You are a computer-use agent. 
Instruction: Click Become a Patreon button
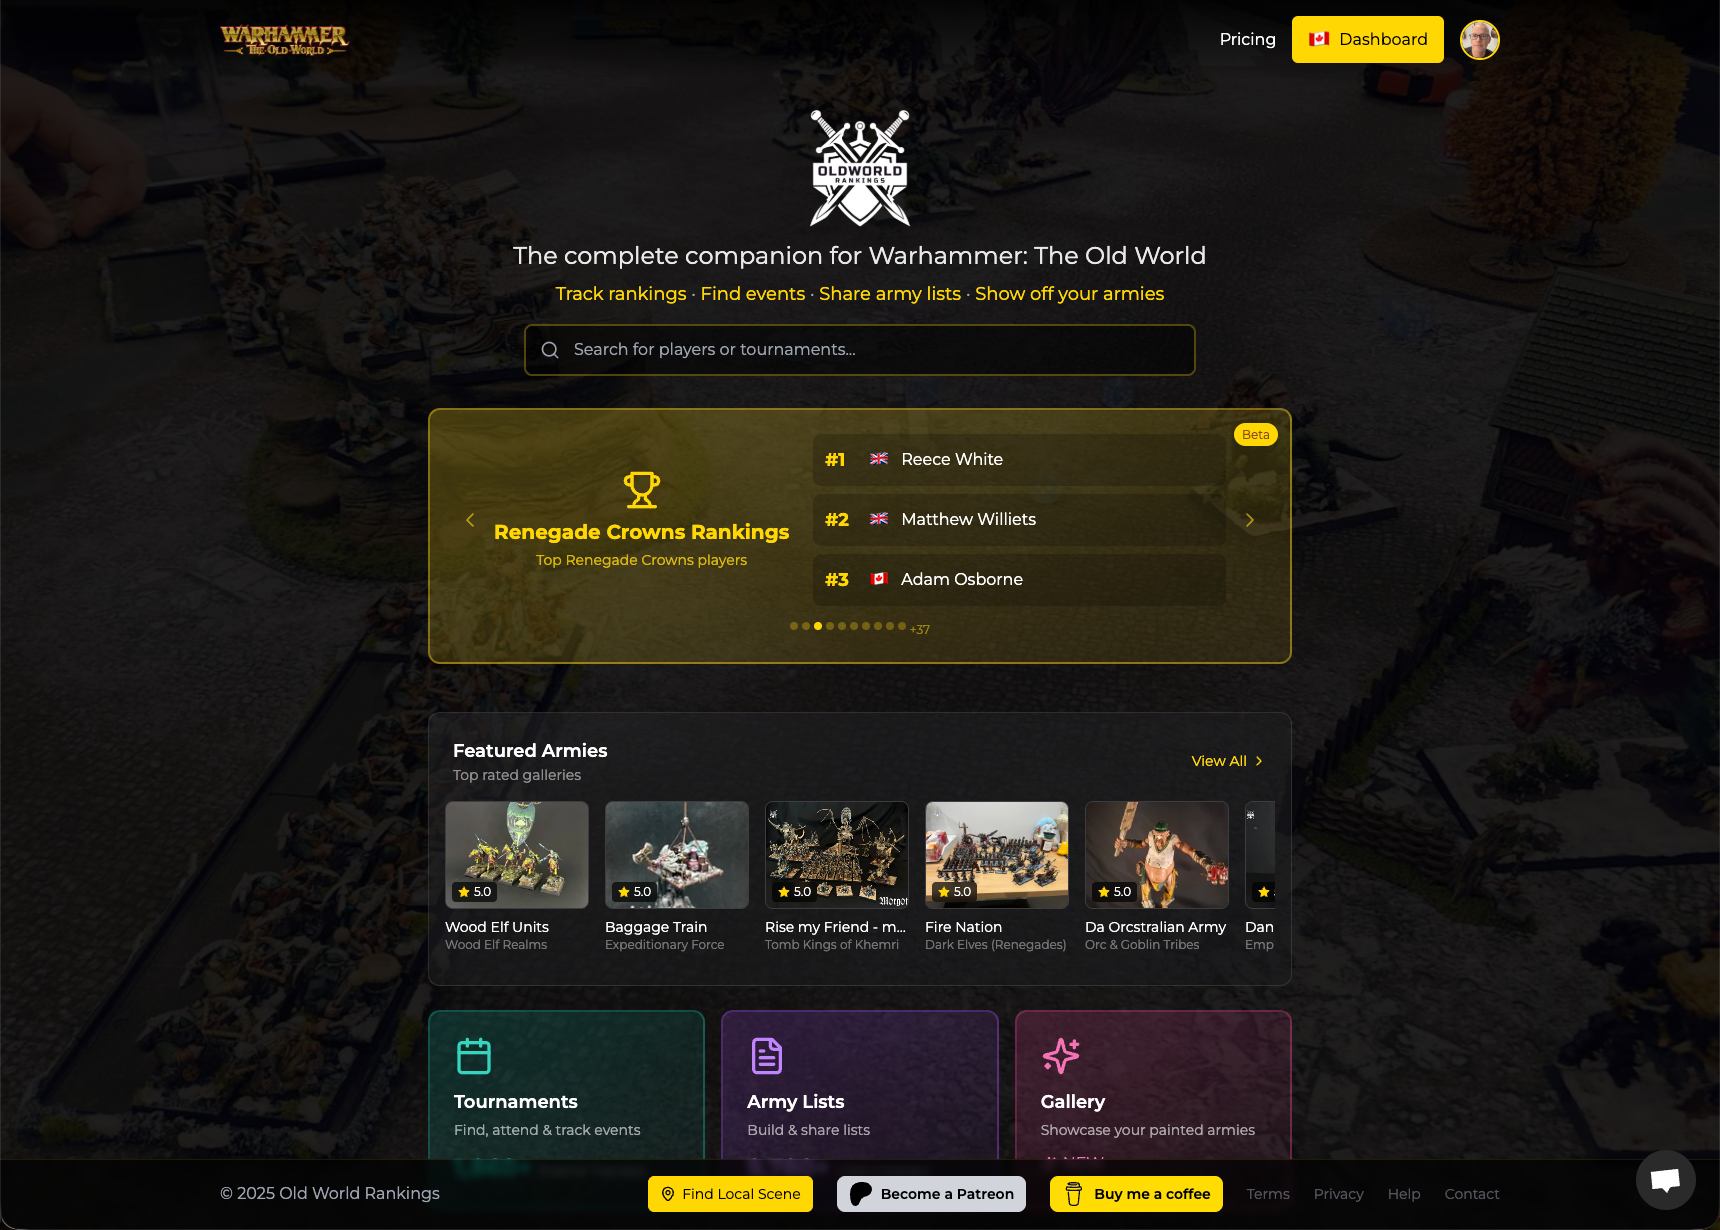[931, 1194]
